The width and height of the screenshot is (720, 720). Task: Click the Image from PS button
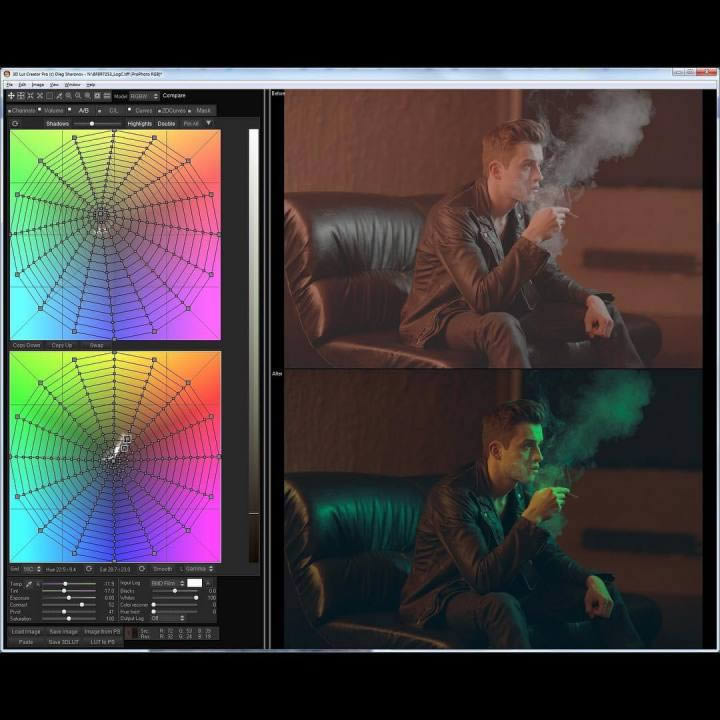(x=102, y=632)
